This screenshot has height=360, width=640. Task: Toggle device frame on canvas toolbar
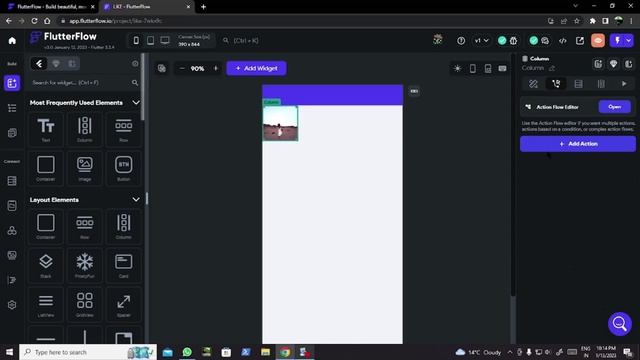472,69
